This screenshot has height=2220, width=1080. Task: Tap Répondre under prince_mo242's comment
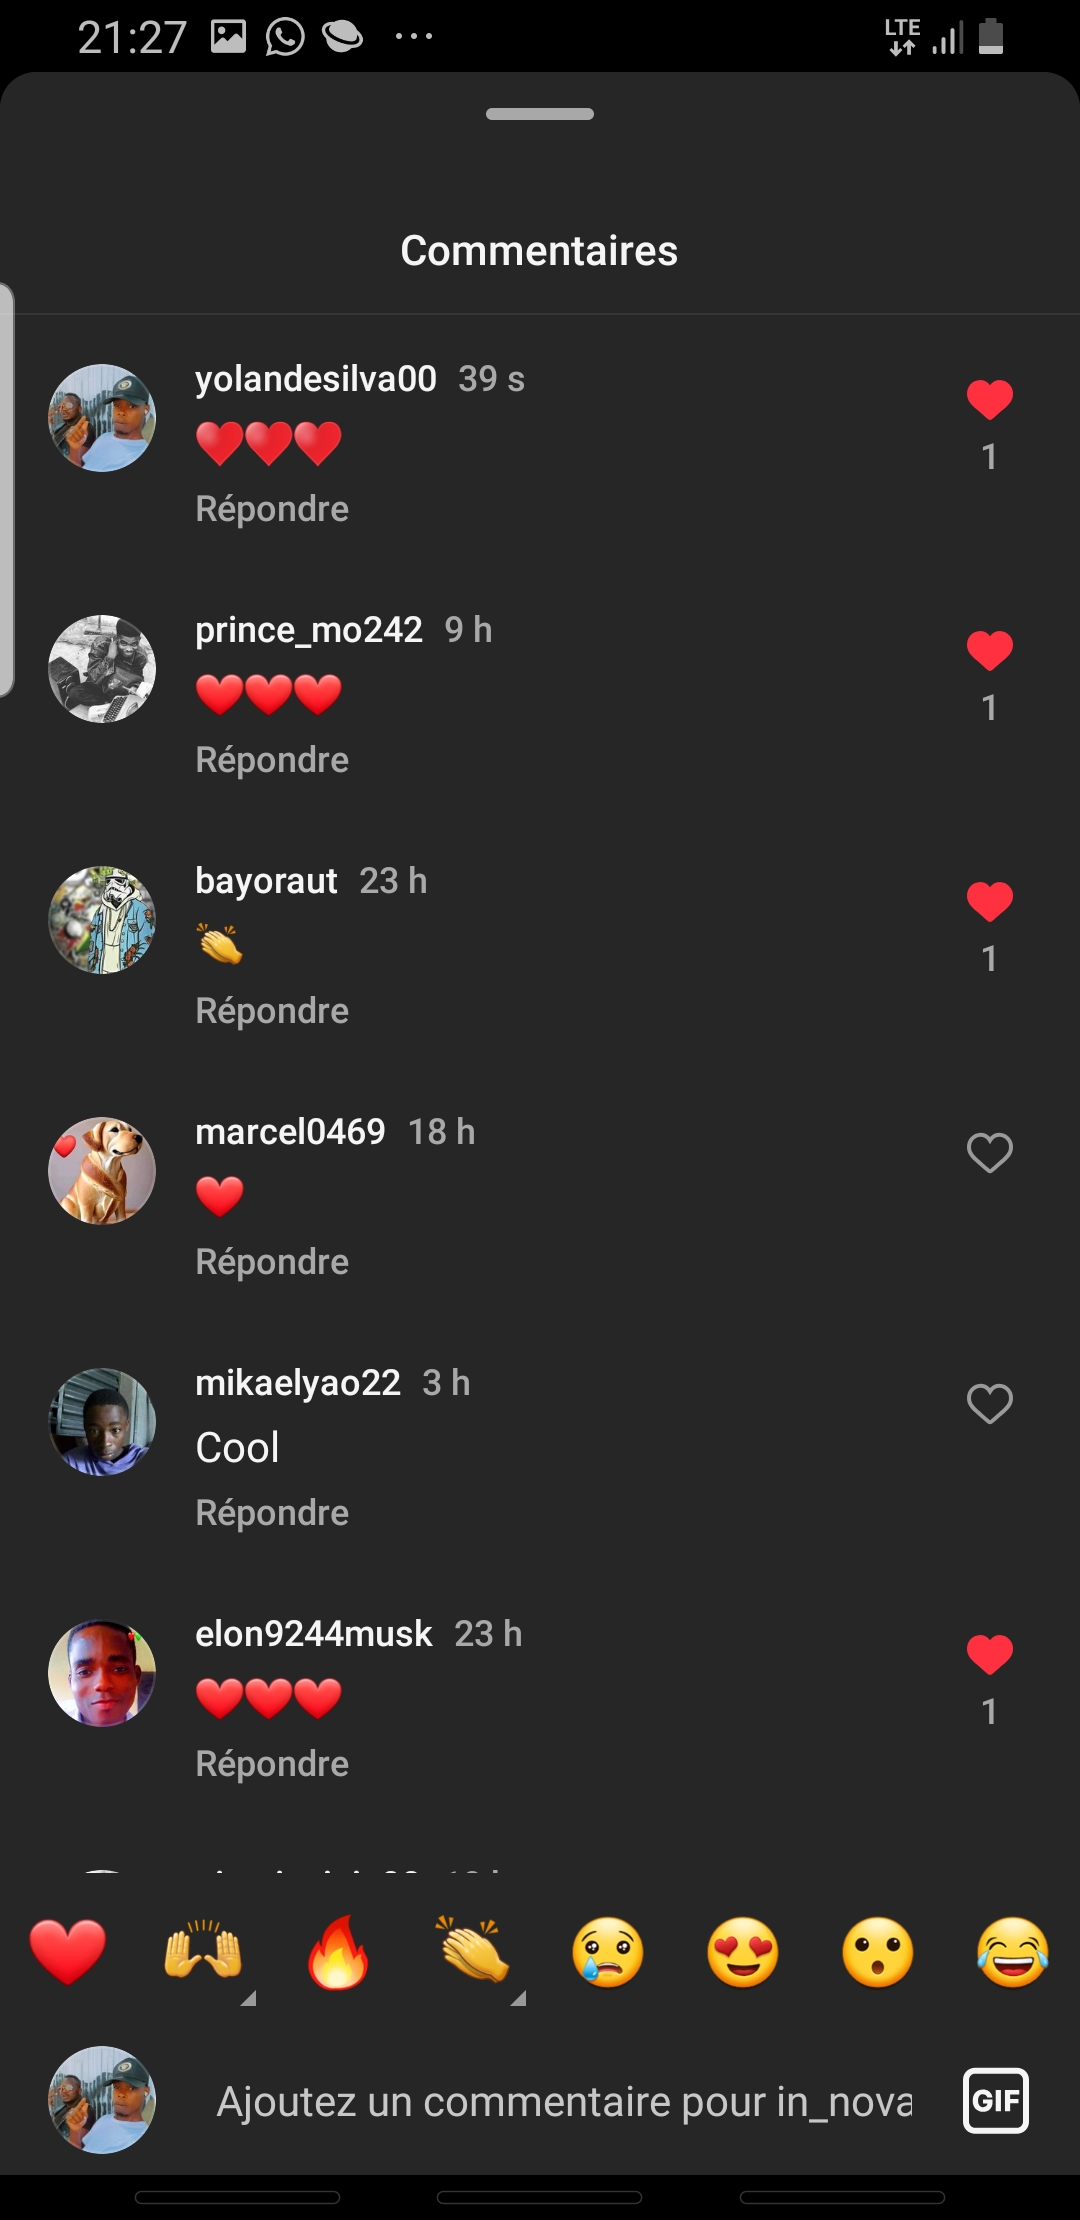(x=272, y=760)
